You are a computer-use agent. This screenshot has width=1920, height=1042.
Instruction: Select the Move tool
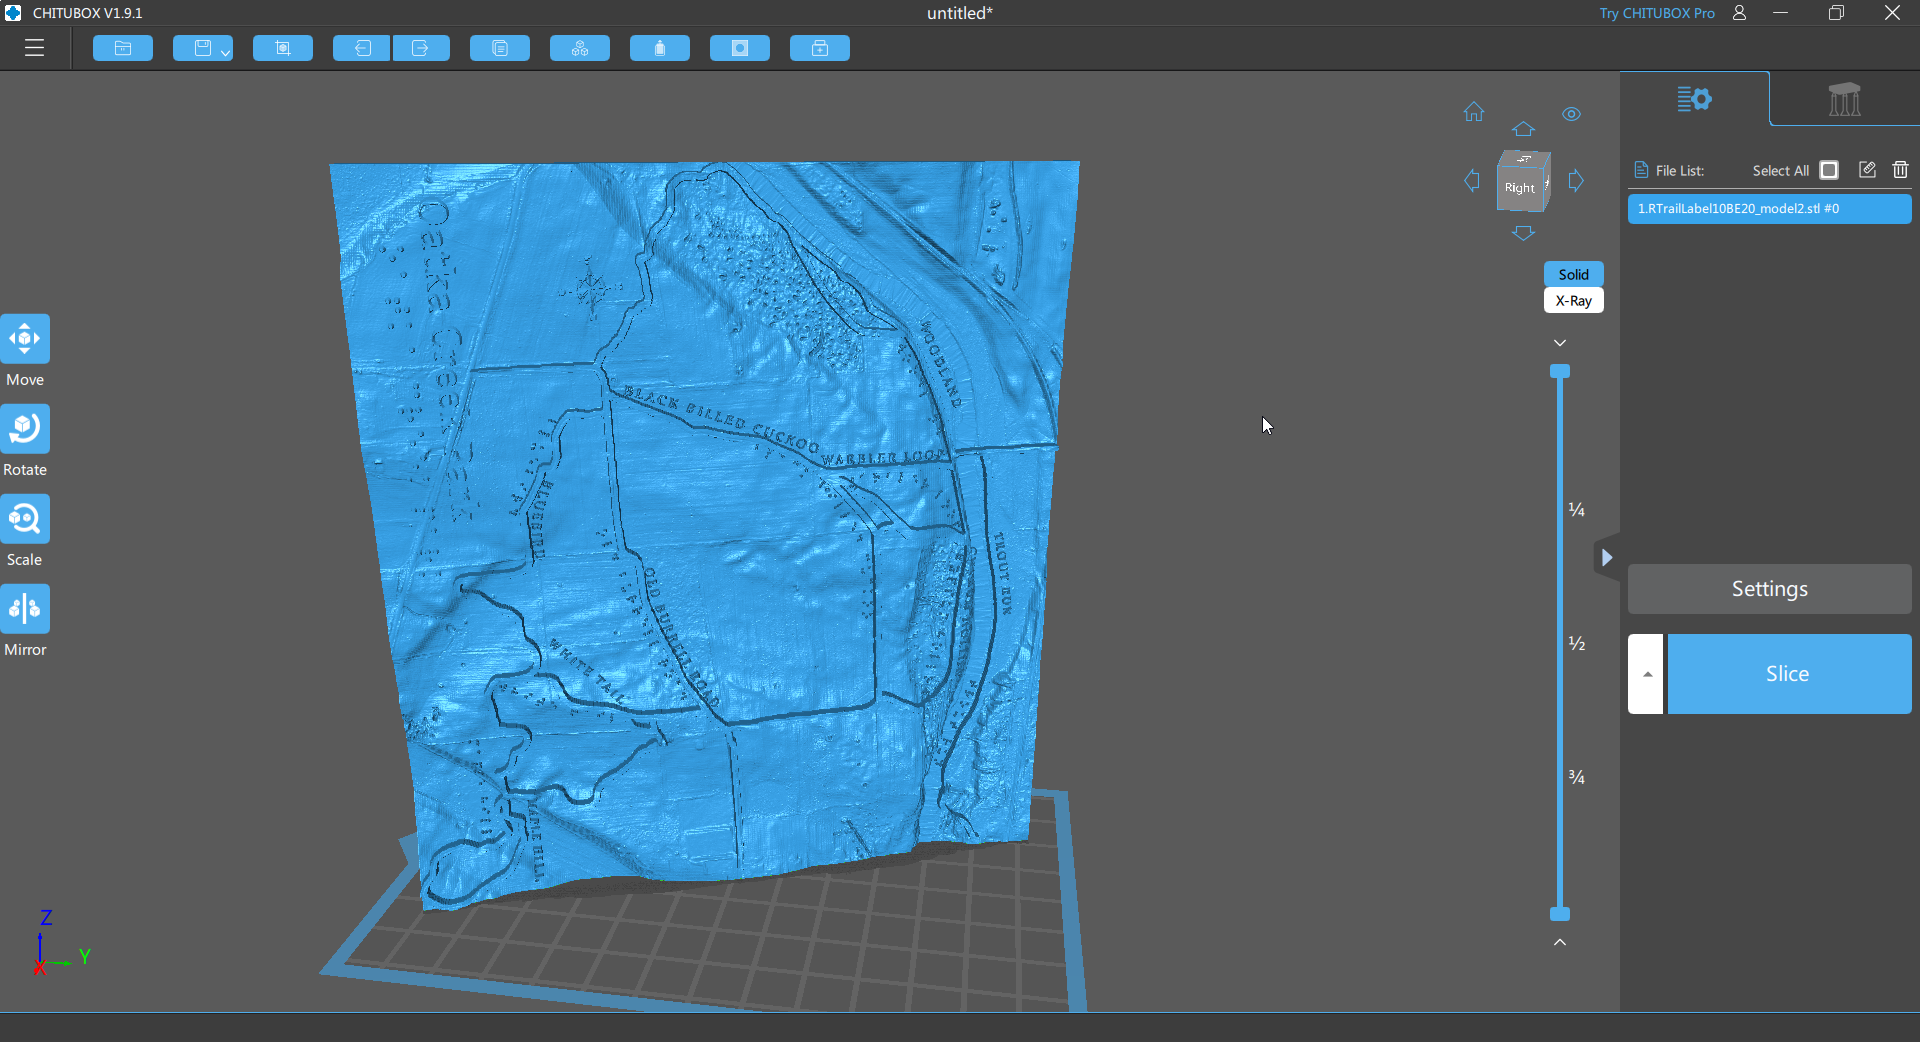(25, 340)
